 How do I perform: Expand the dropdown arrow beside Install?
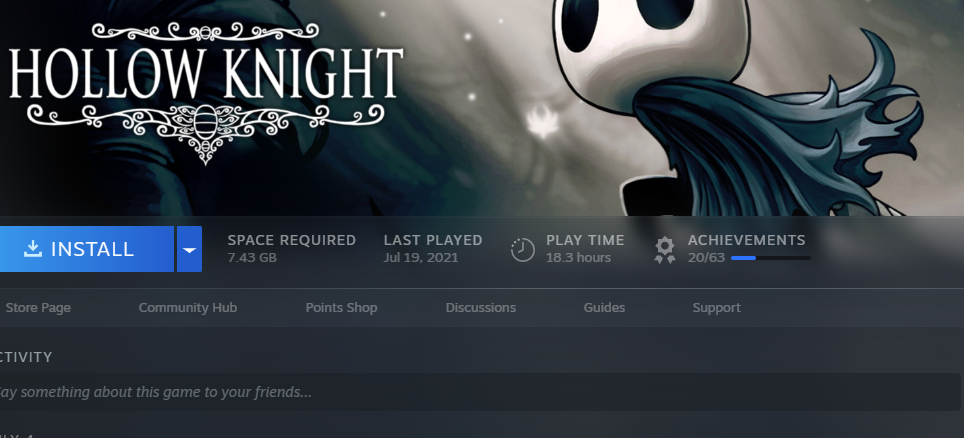tap(189, 249)
